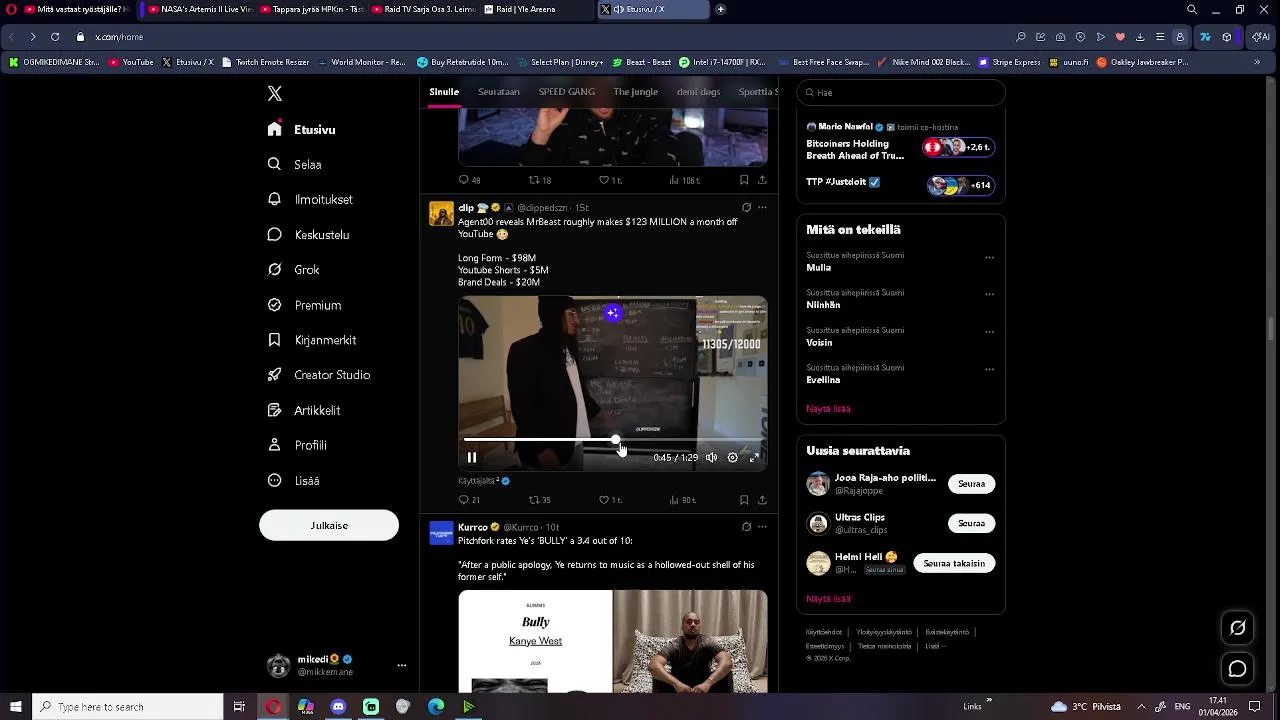The width and height of the screenshot is (1280, 720).
Task: Go to Etusivu in sidebar
Action: pyautogui.click(x=301, y=130)
